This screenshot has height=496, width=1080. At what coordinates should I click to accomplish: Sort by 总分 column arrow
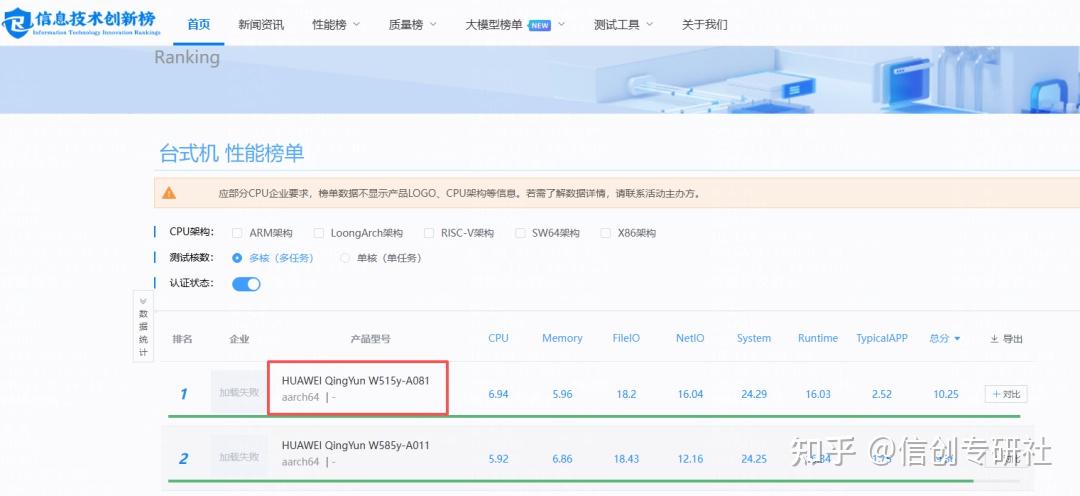[x=957, y=338]
